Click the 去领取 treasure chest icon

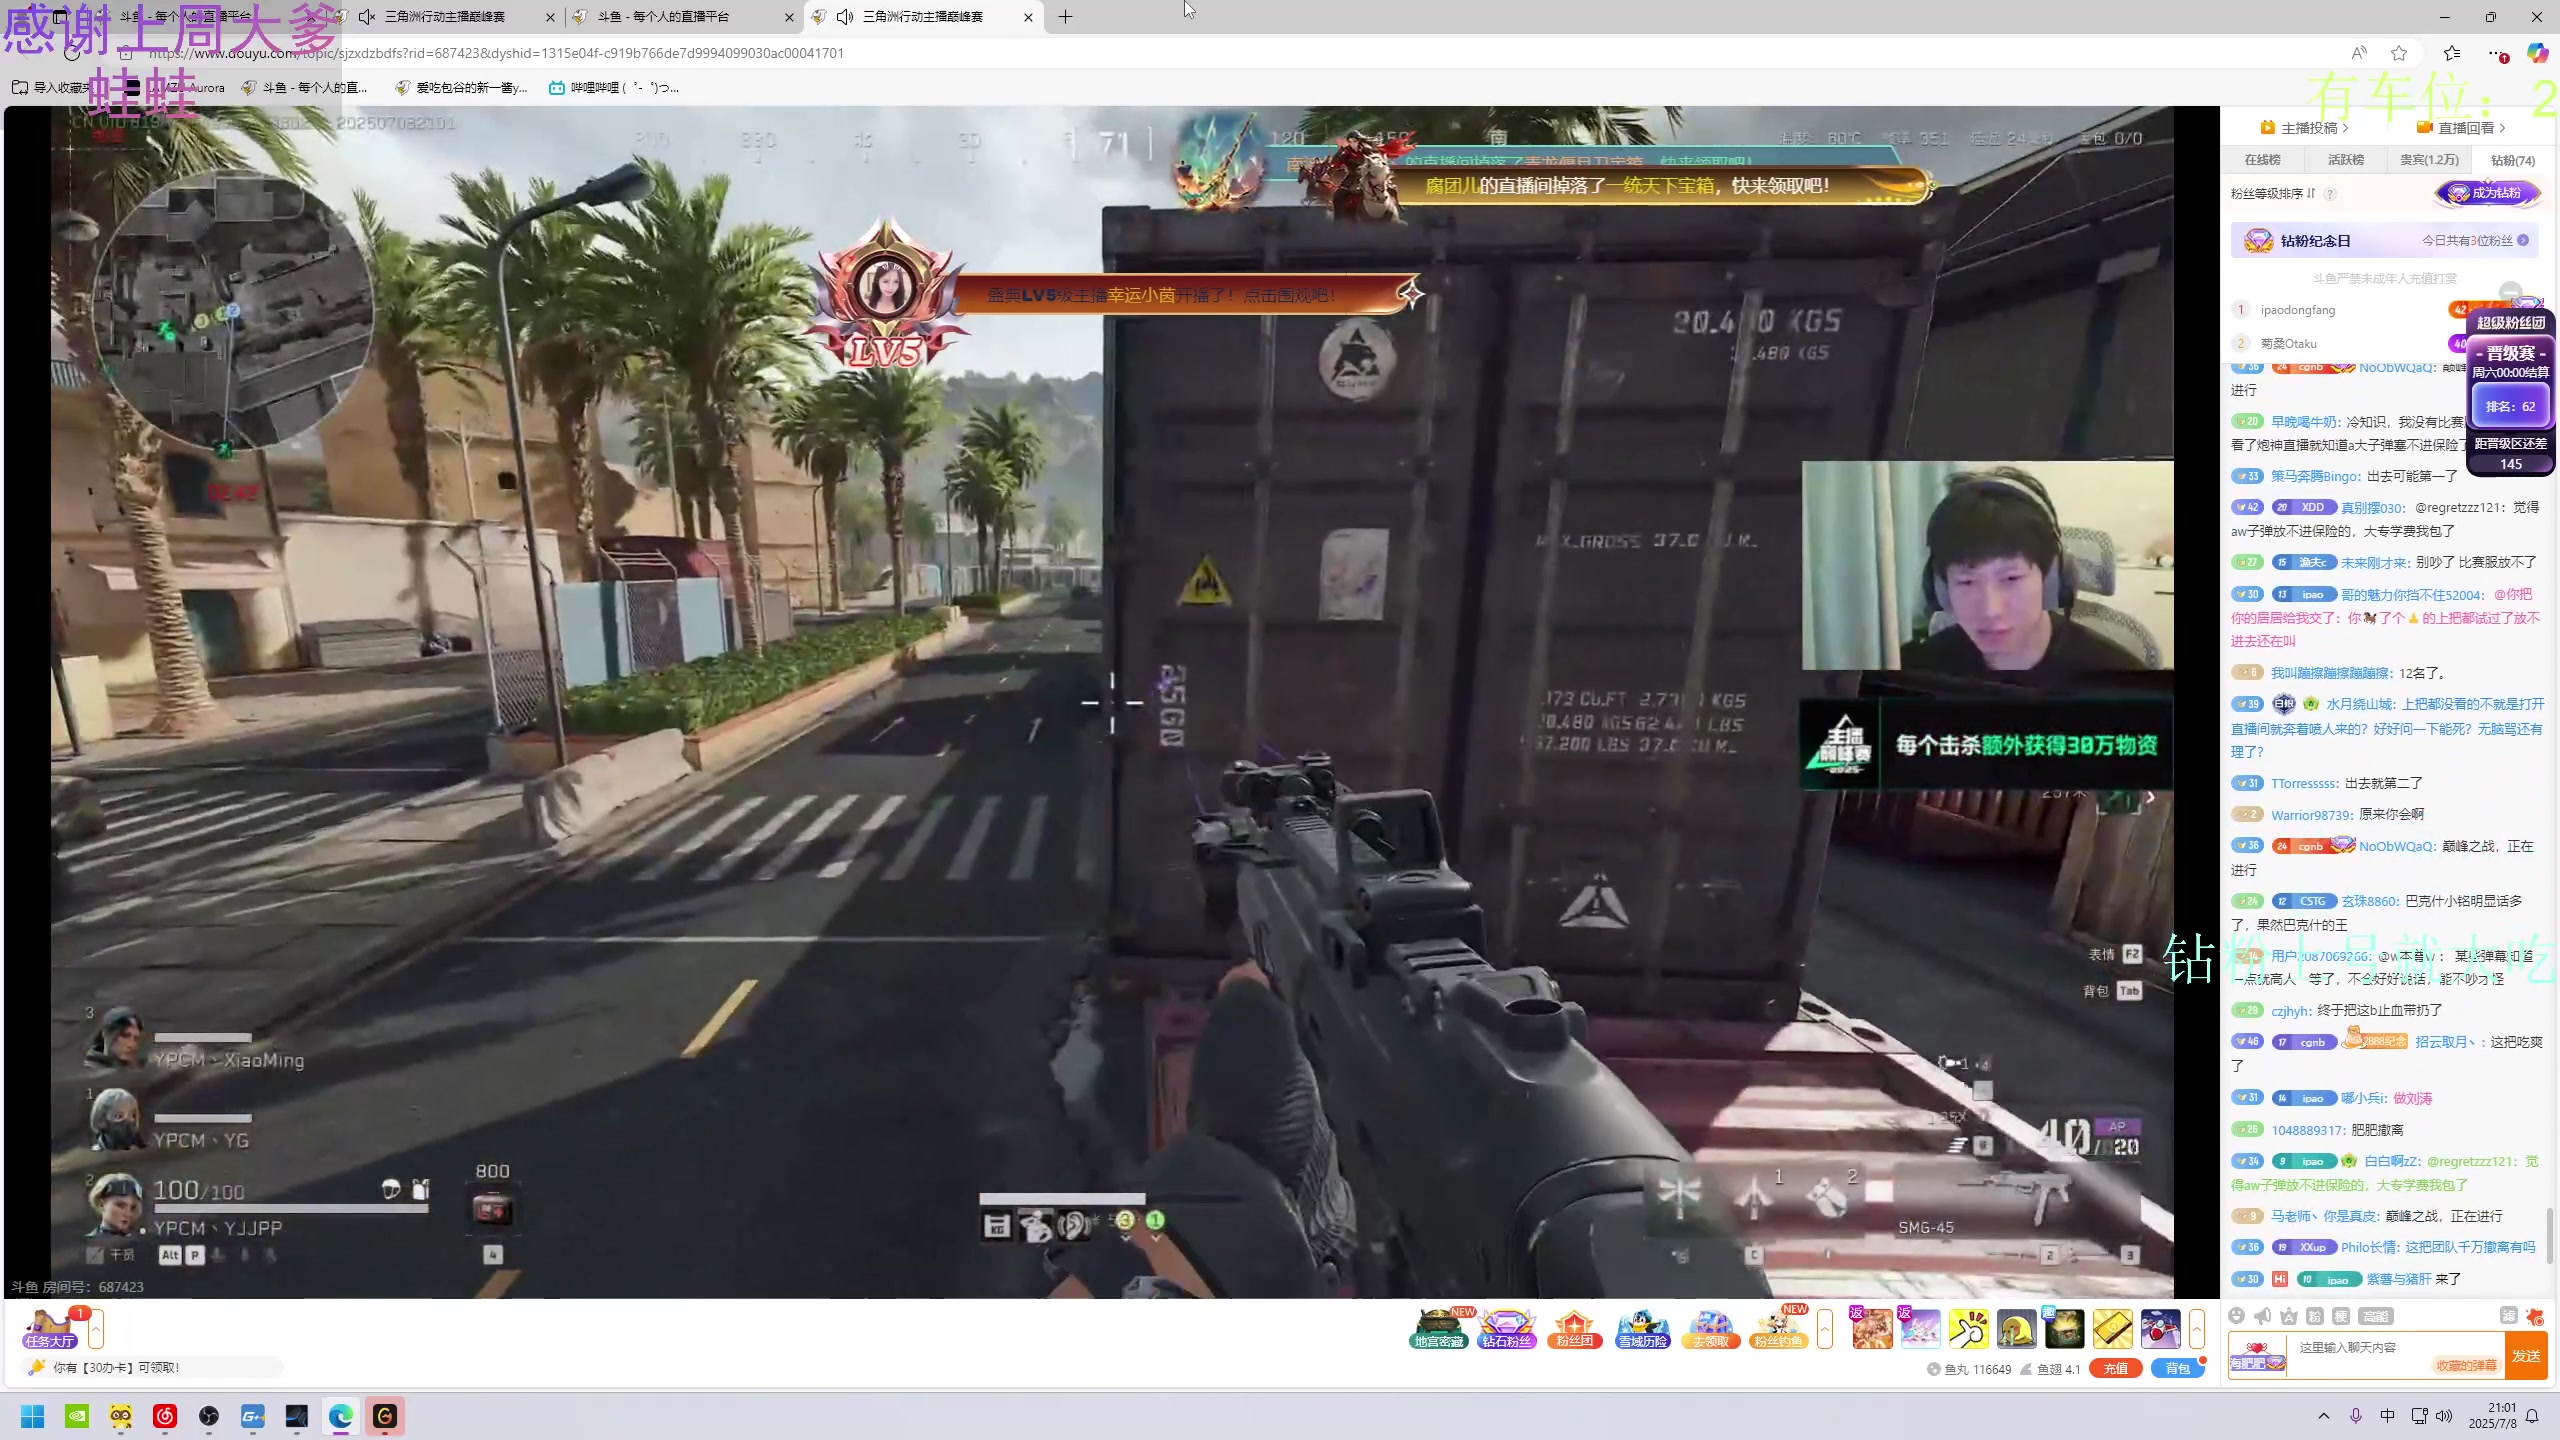1710,1329
